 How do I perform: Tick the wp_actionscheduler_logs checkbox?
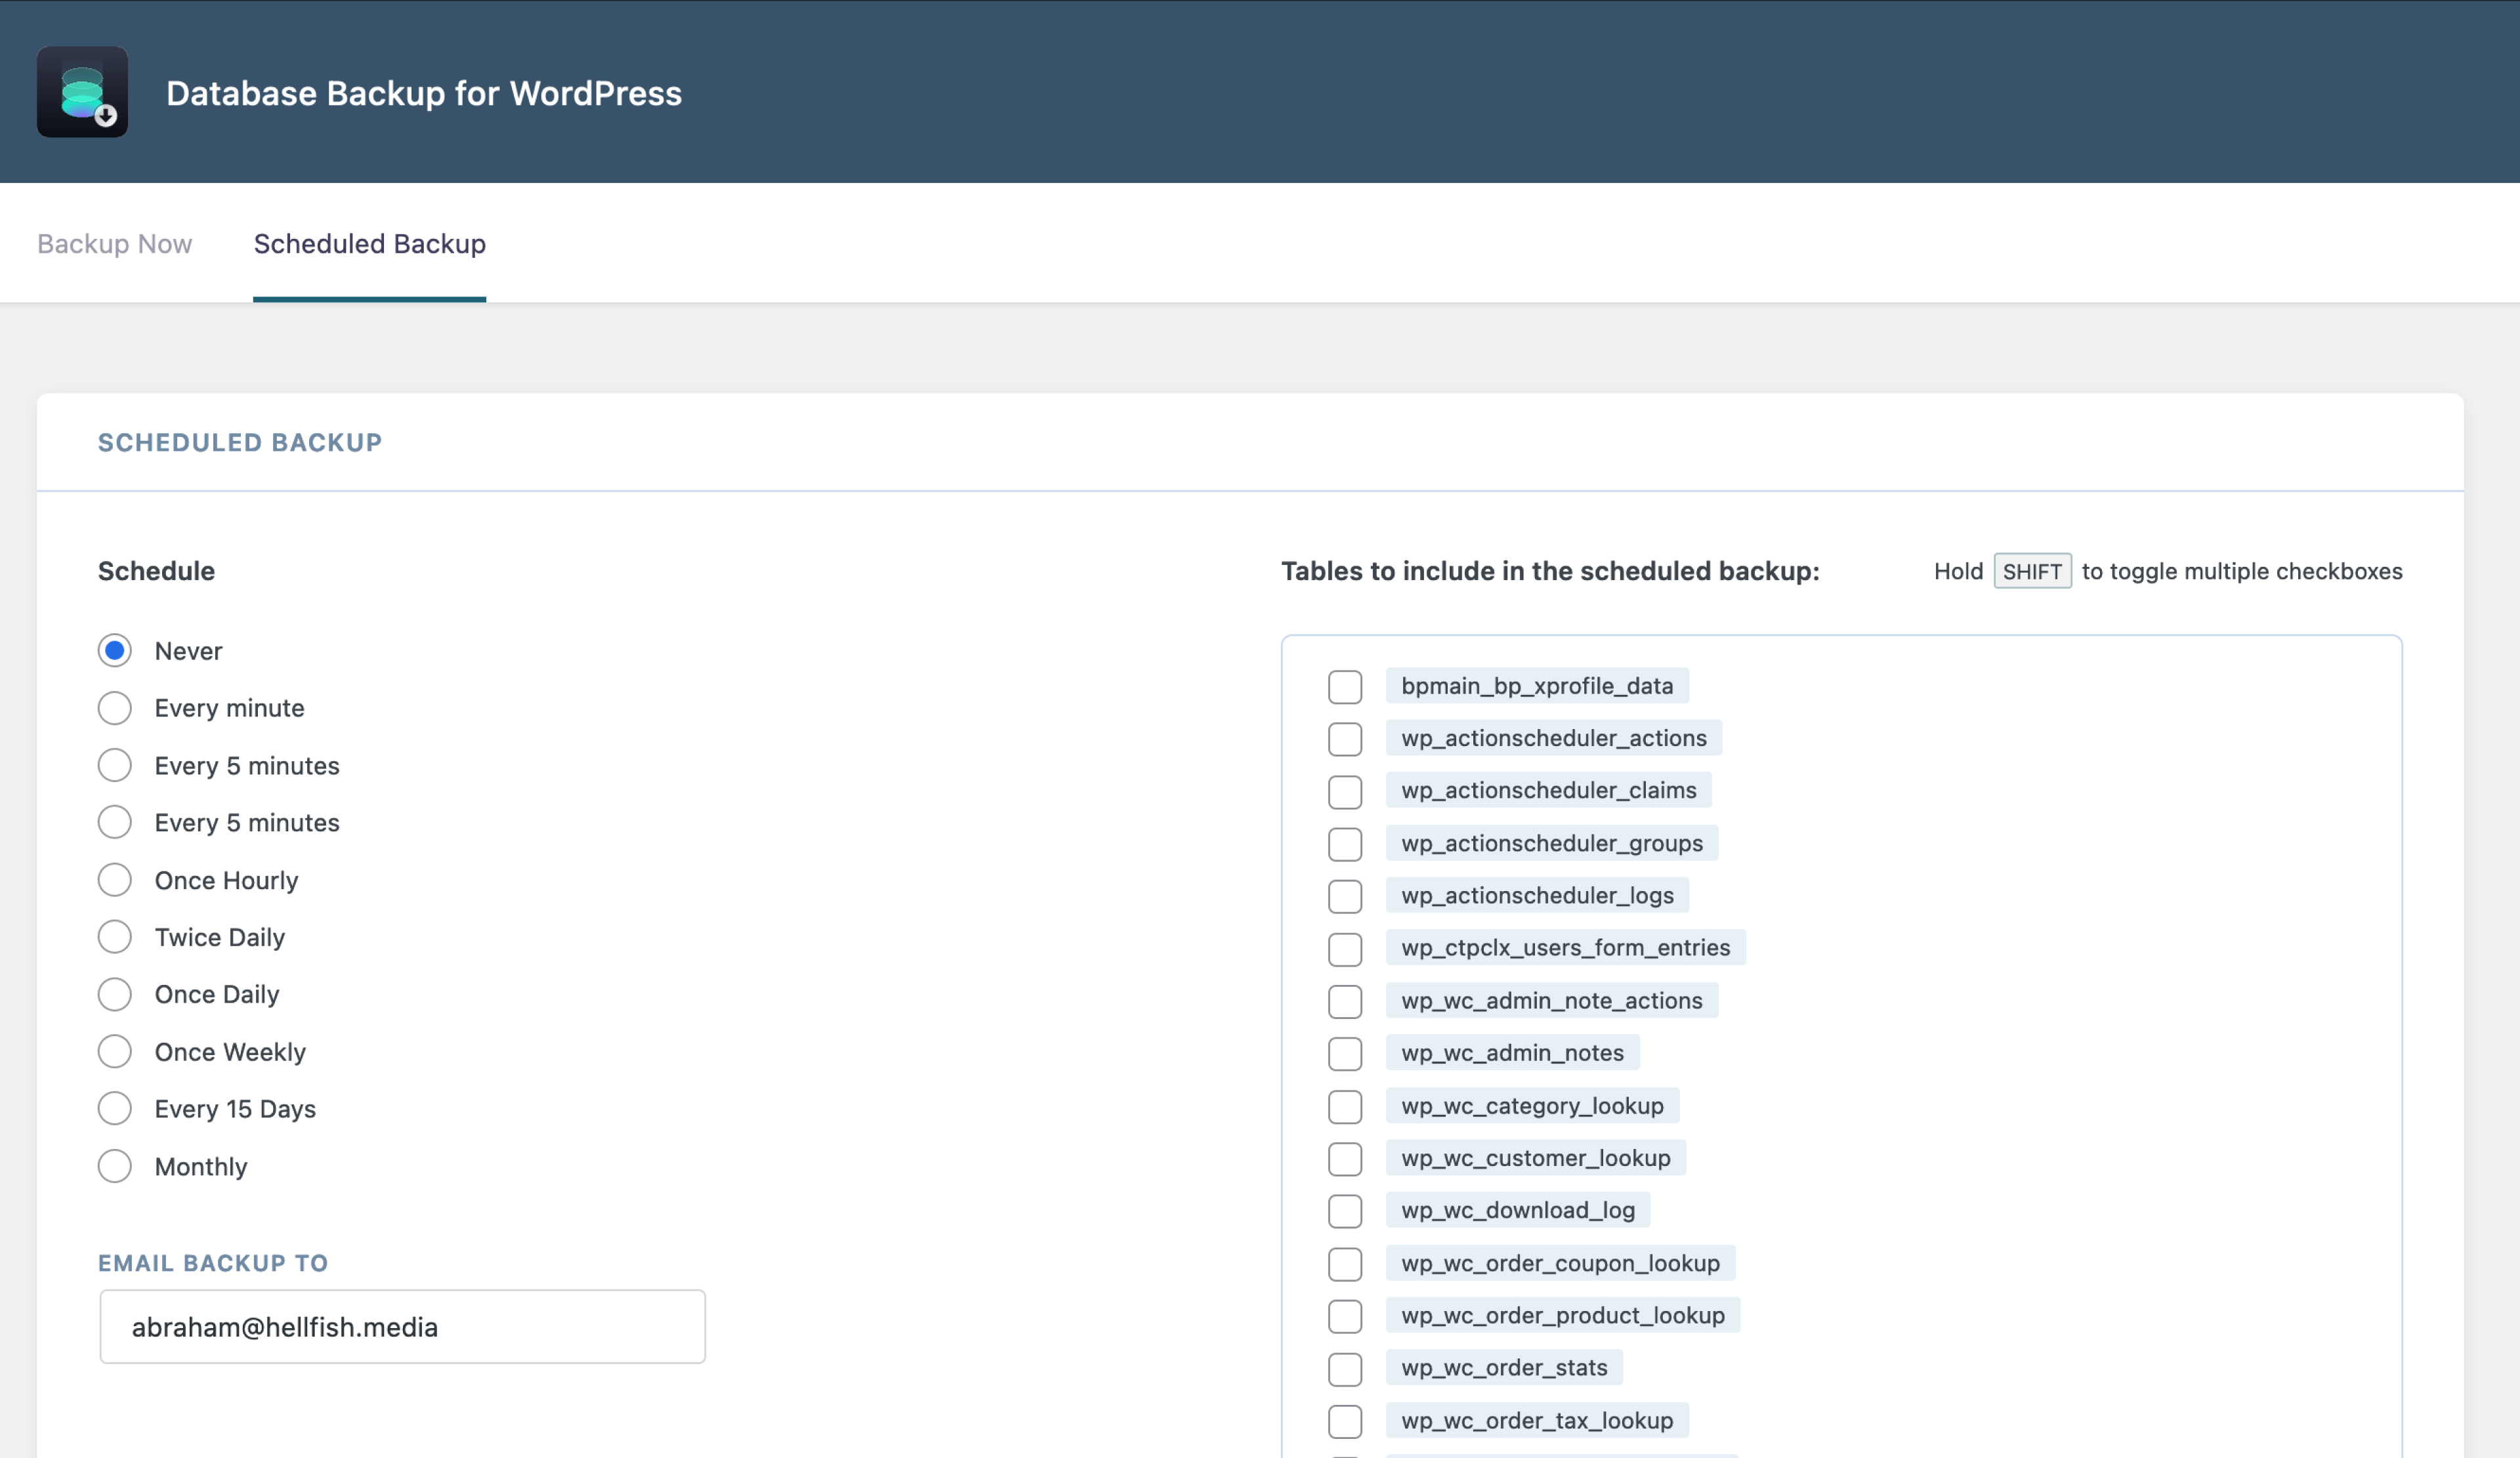click(1345, 896)
